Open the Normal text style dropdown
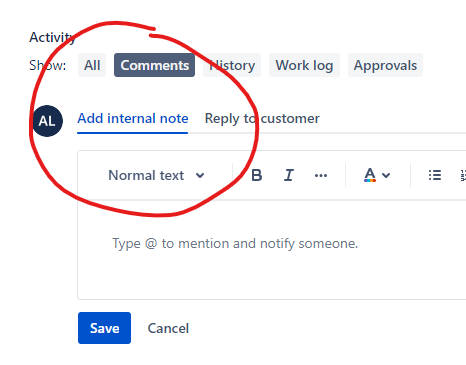Screen dimensions: 466x365 click(x=156, y=175)
